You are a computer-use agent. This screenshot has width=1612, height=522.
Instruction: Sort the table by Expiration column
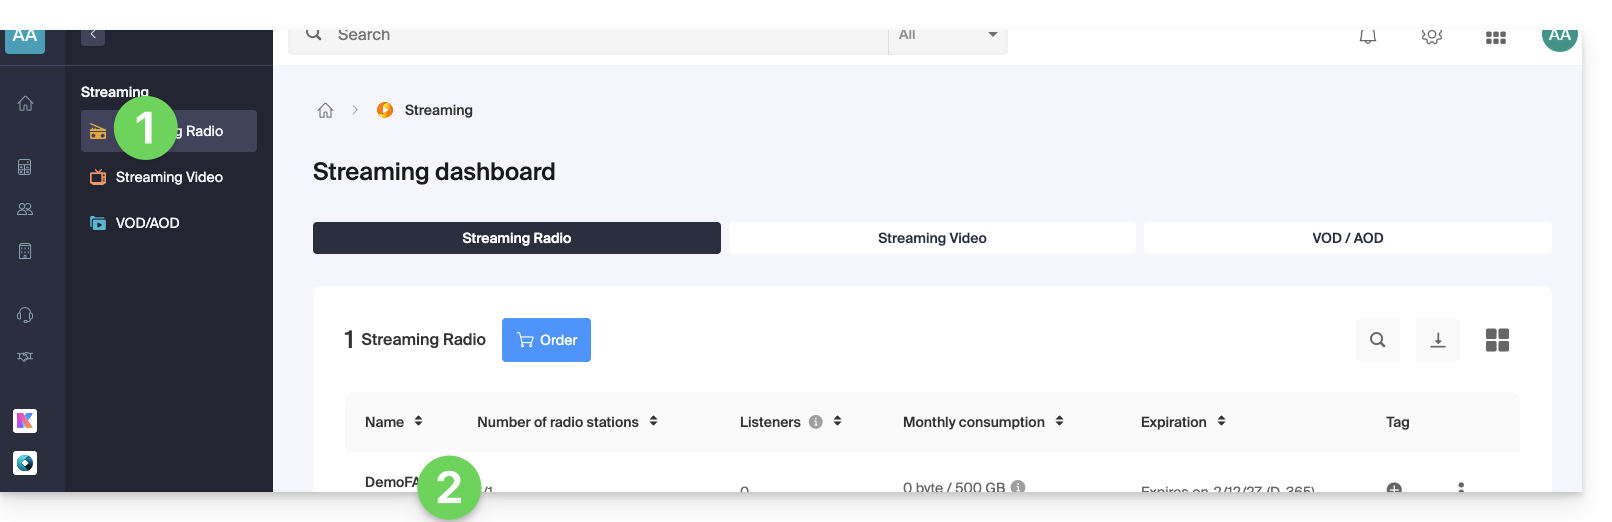pos(1221,422)
